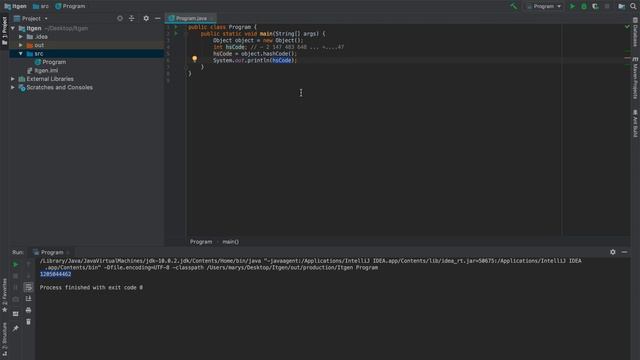Click the highlighted hsCode in println
The height and width of the screenshot is (360, 640).
click(x=282, y=60)
